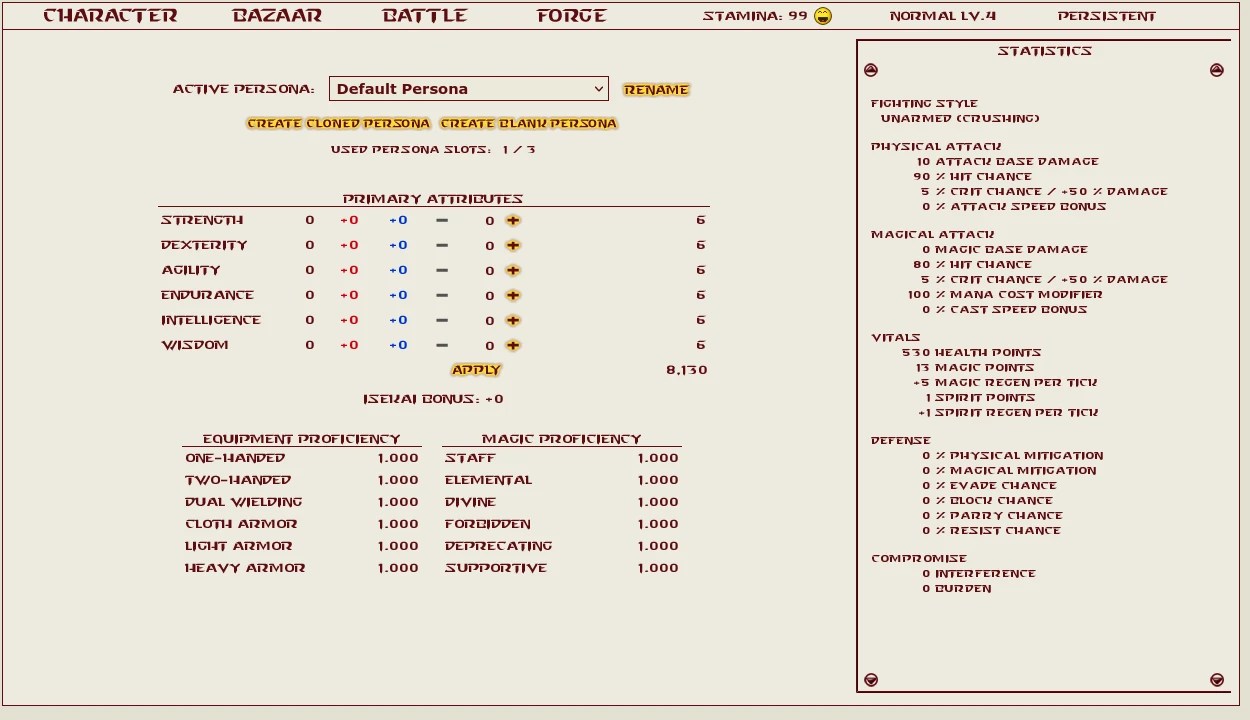1250x720 pixels.
Task: Open the Active Persona dropdown
Action: click(x=468, y=89)
